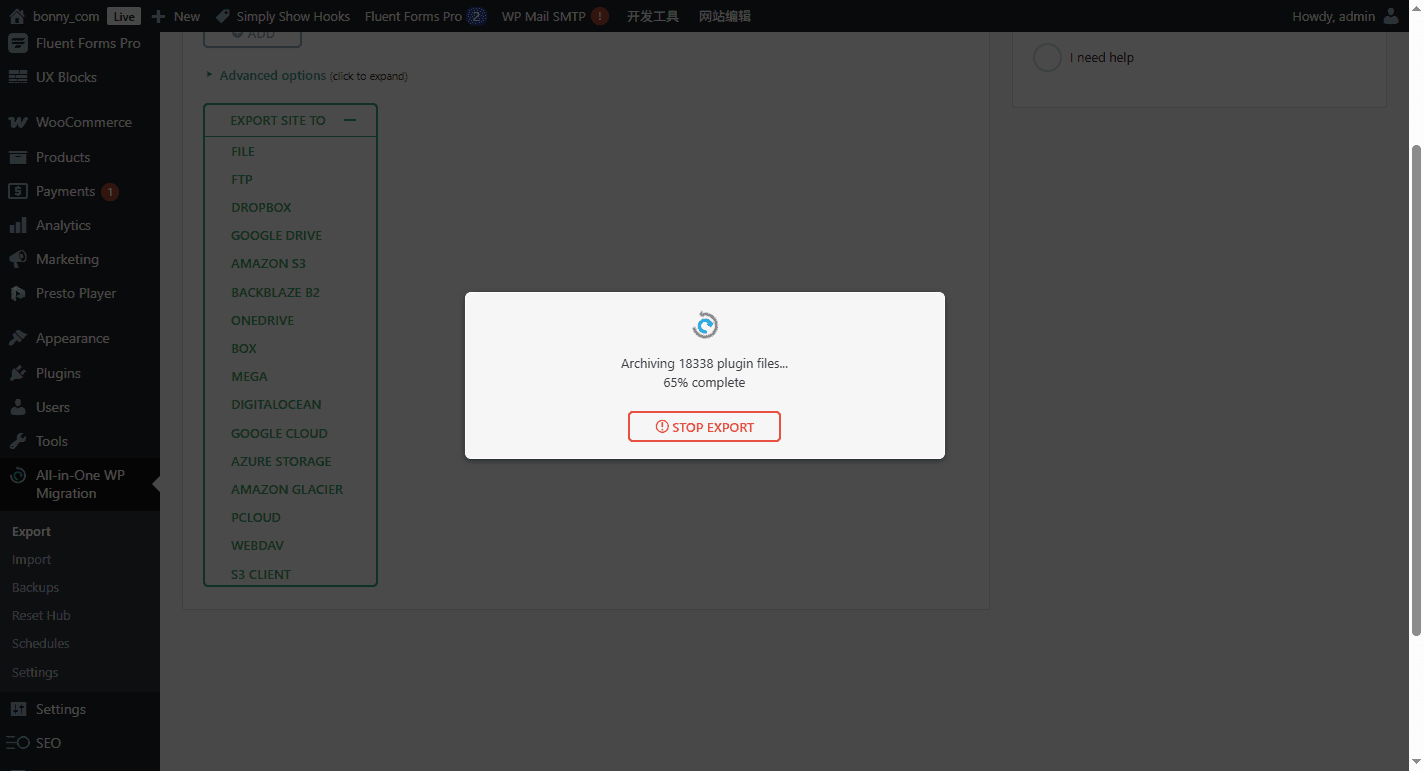Select the "I need help" radio button

pyautogui.click(x=1046, y=58)
